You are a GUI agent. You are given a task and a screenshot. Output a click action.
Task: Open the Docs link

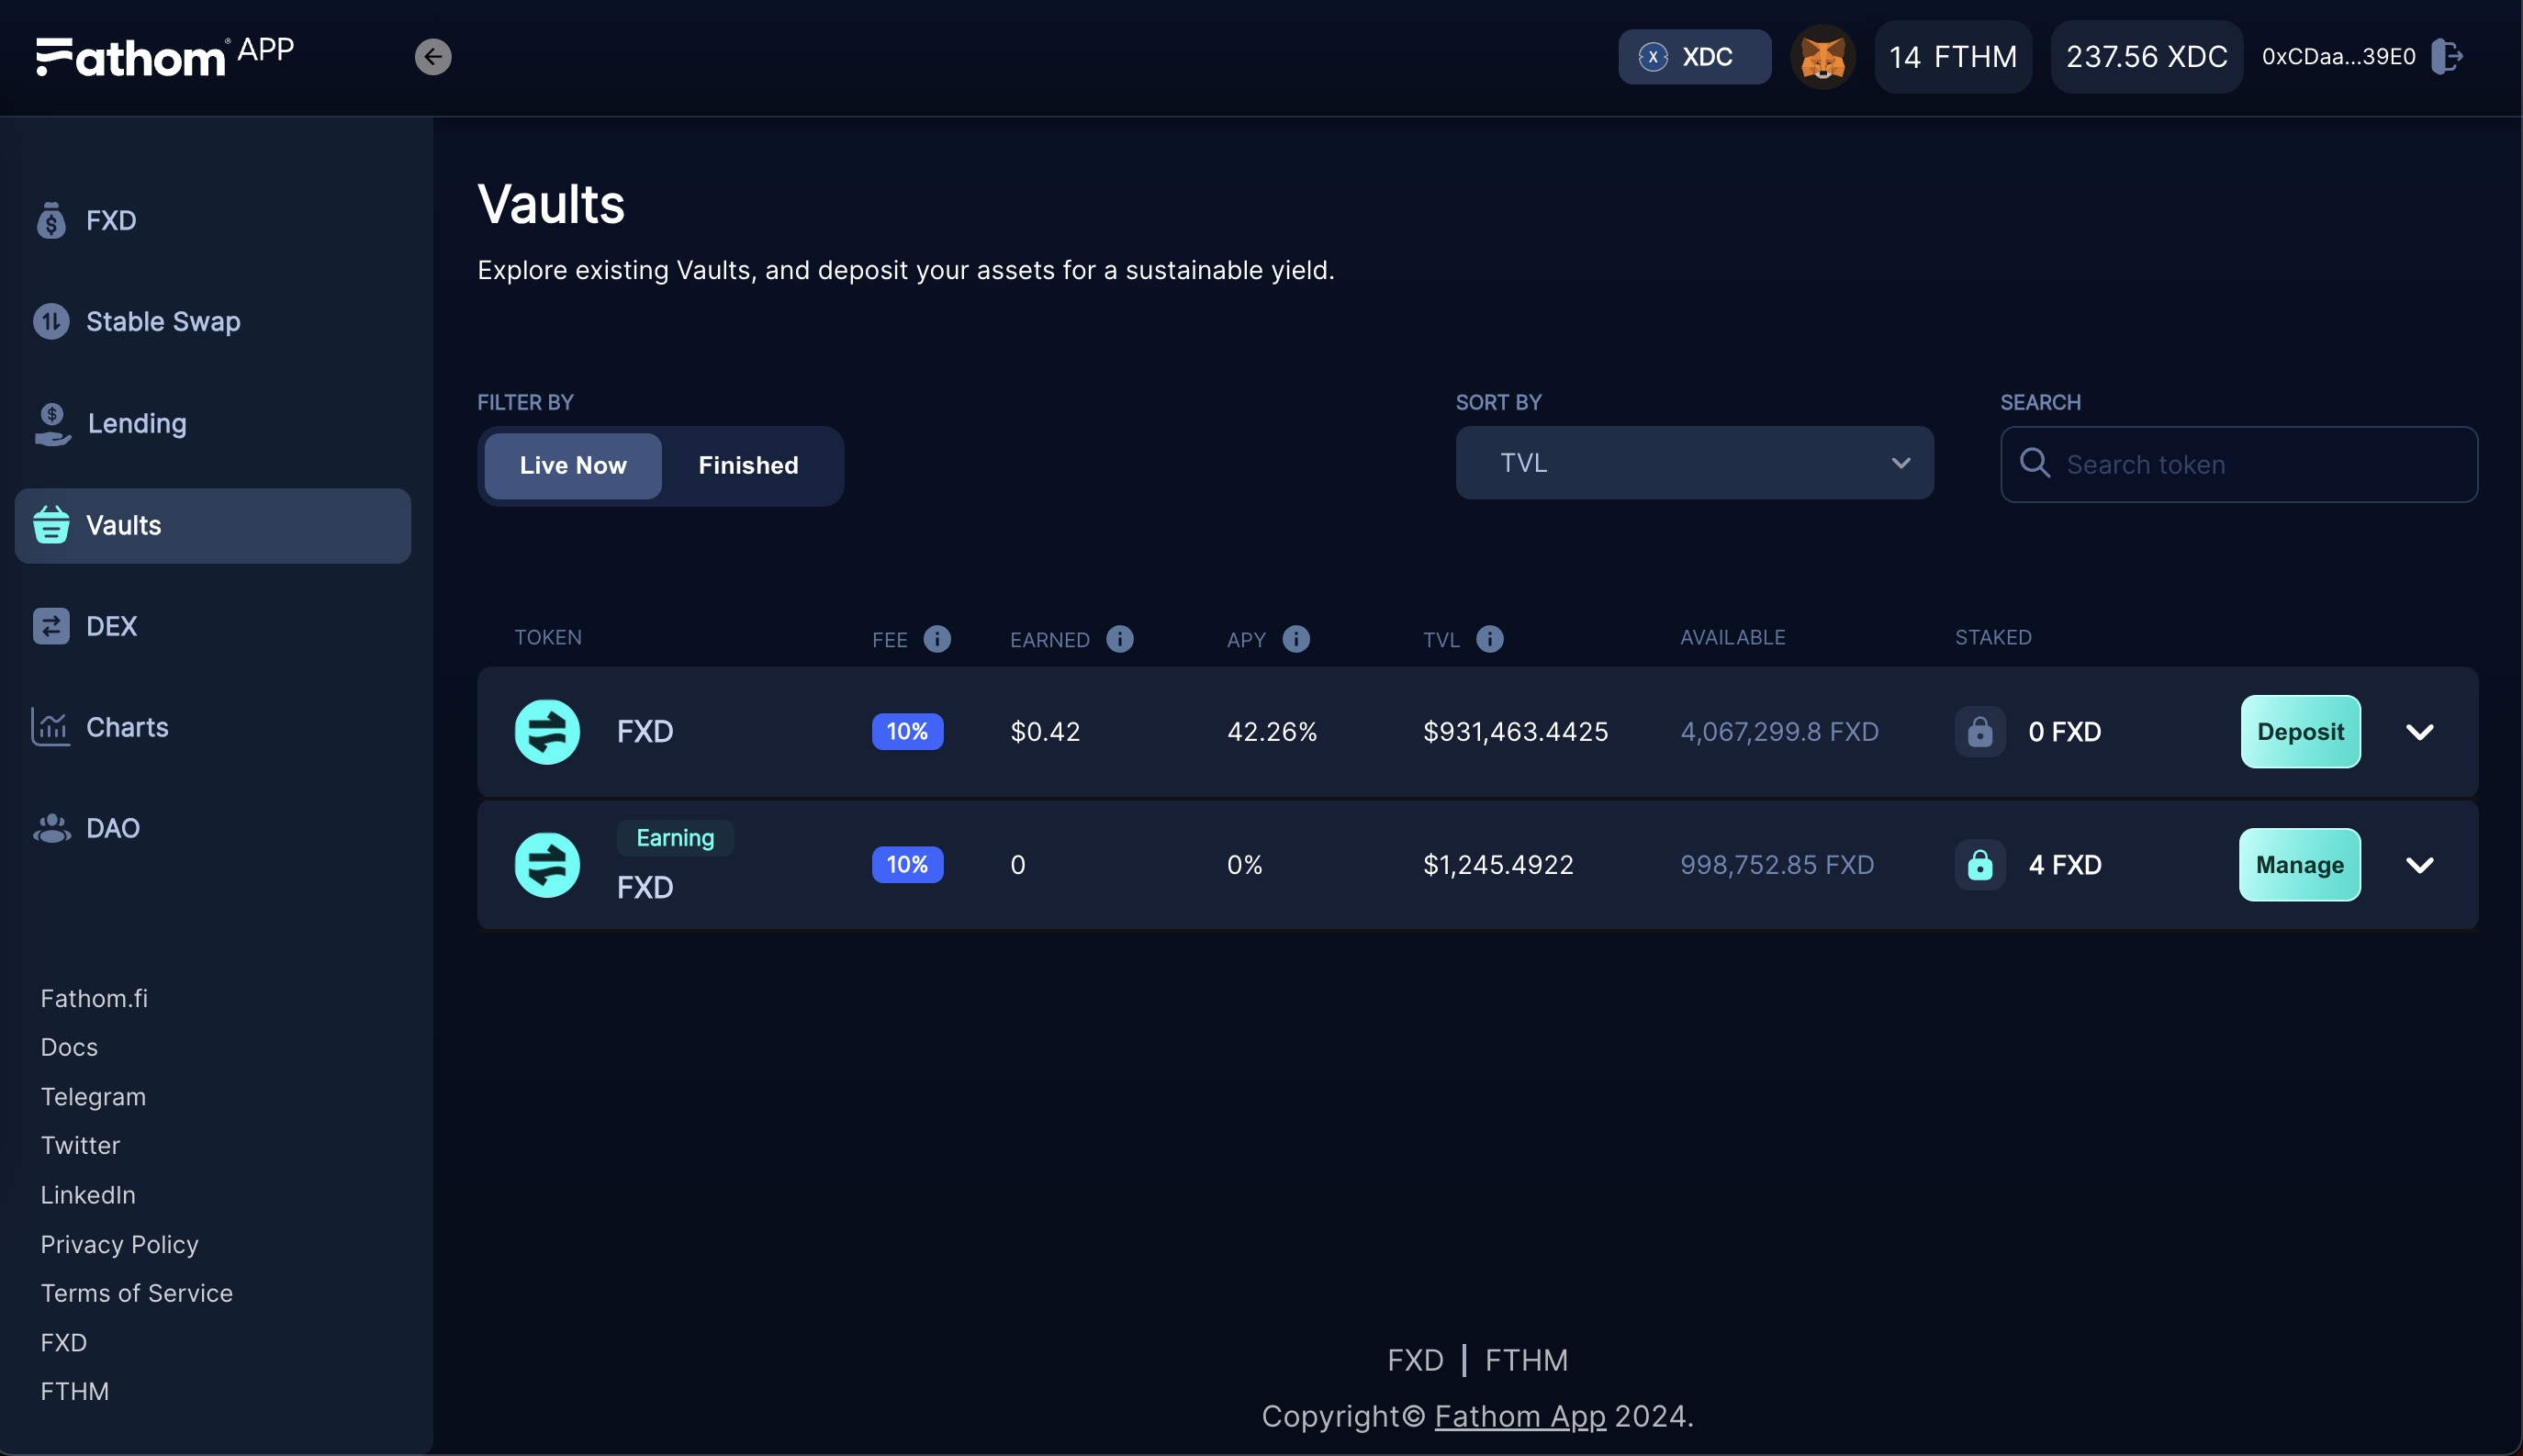point(69,1047)
